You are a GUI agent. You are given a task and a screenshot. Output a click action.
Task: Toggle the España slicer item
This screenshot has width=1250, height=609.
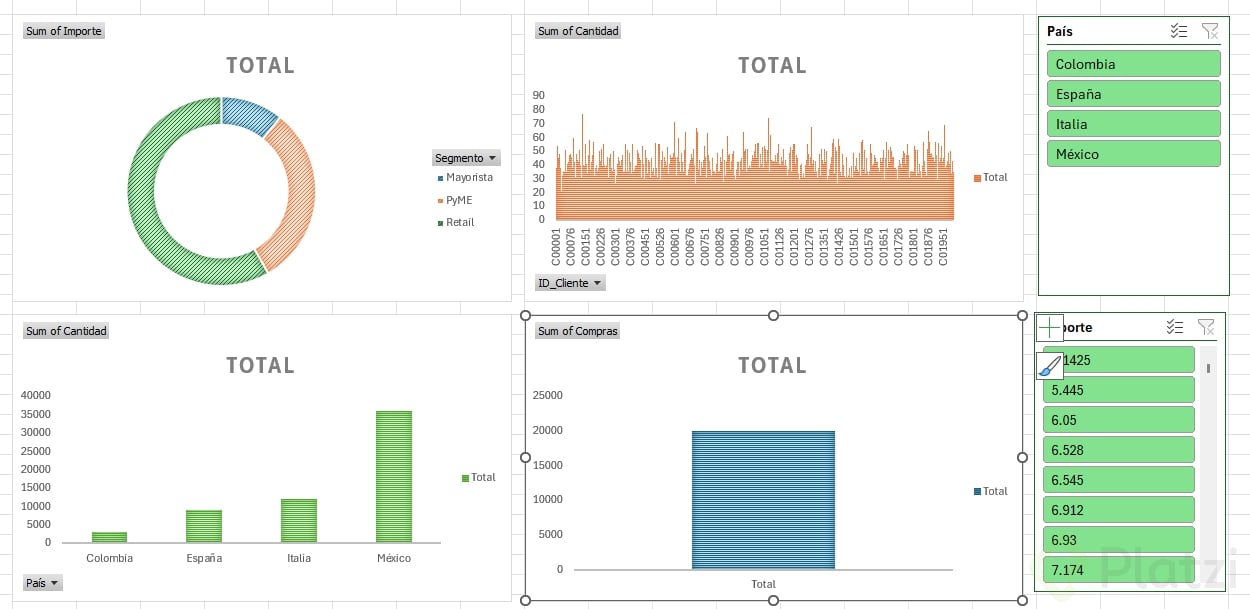[x=1134, y=94]
